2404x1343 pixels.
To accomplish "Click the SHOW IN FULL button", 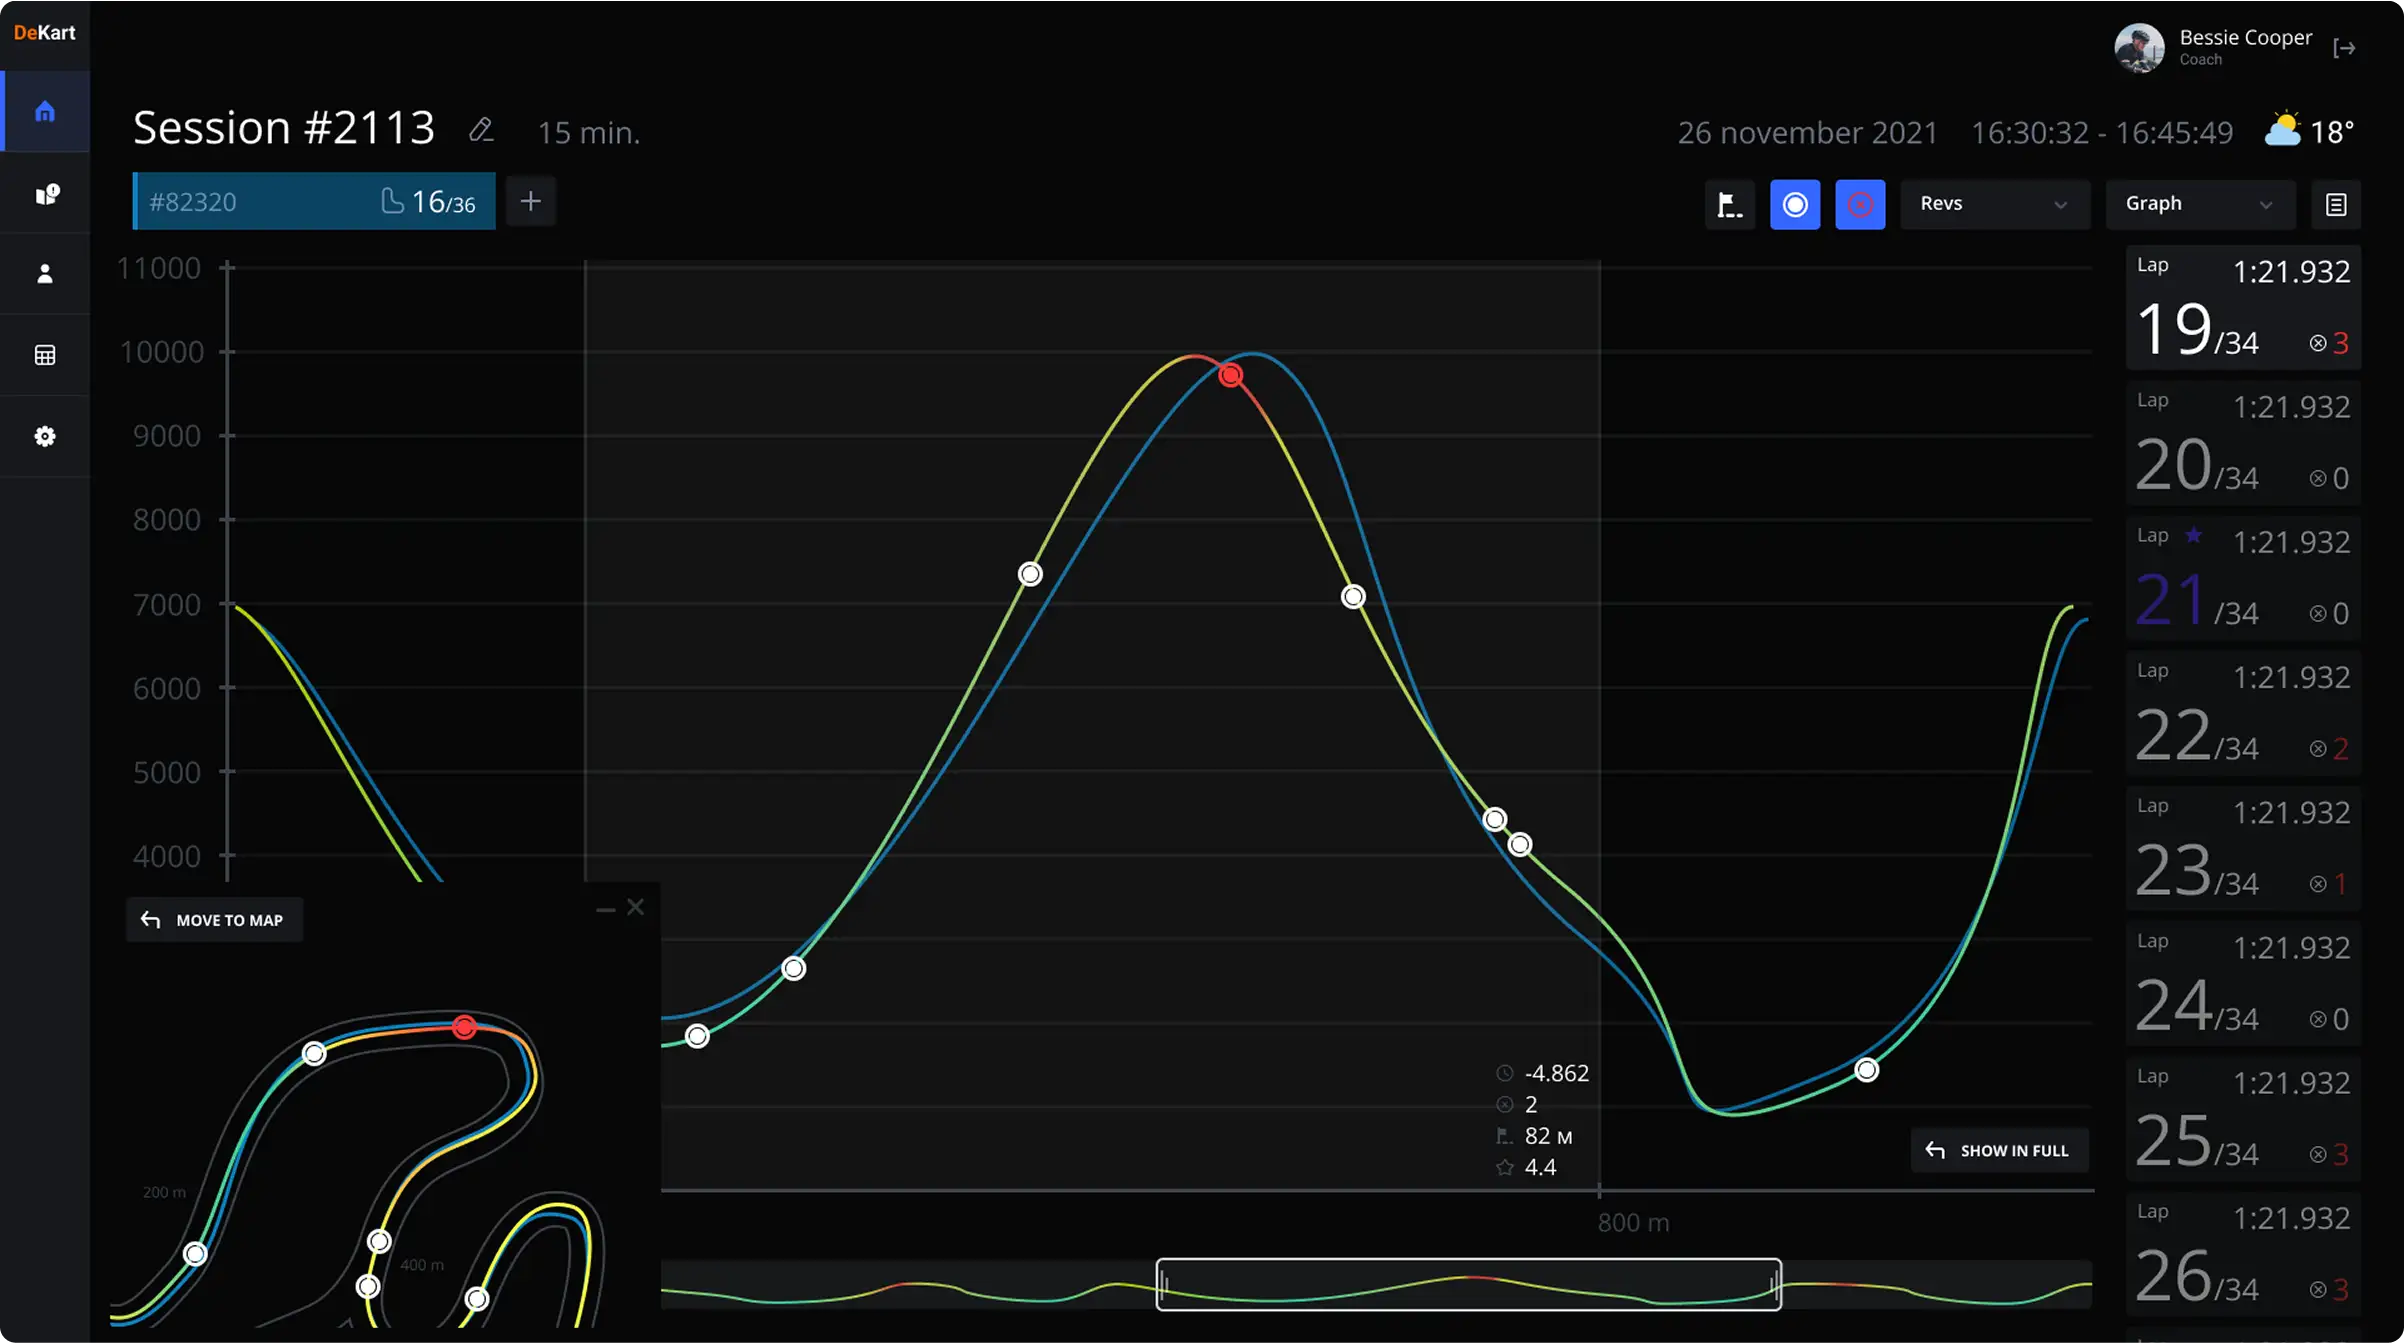I will 1999,1151.
